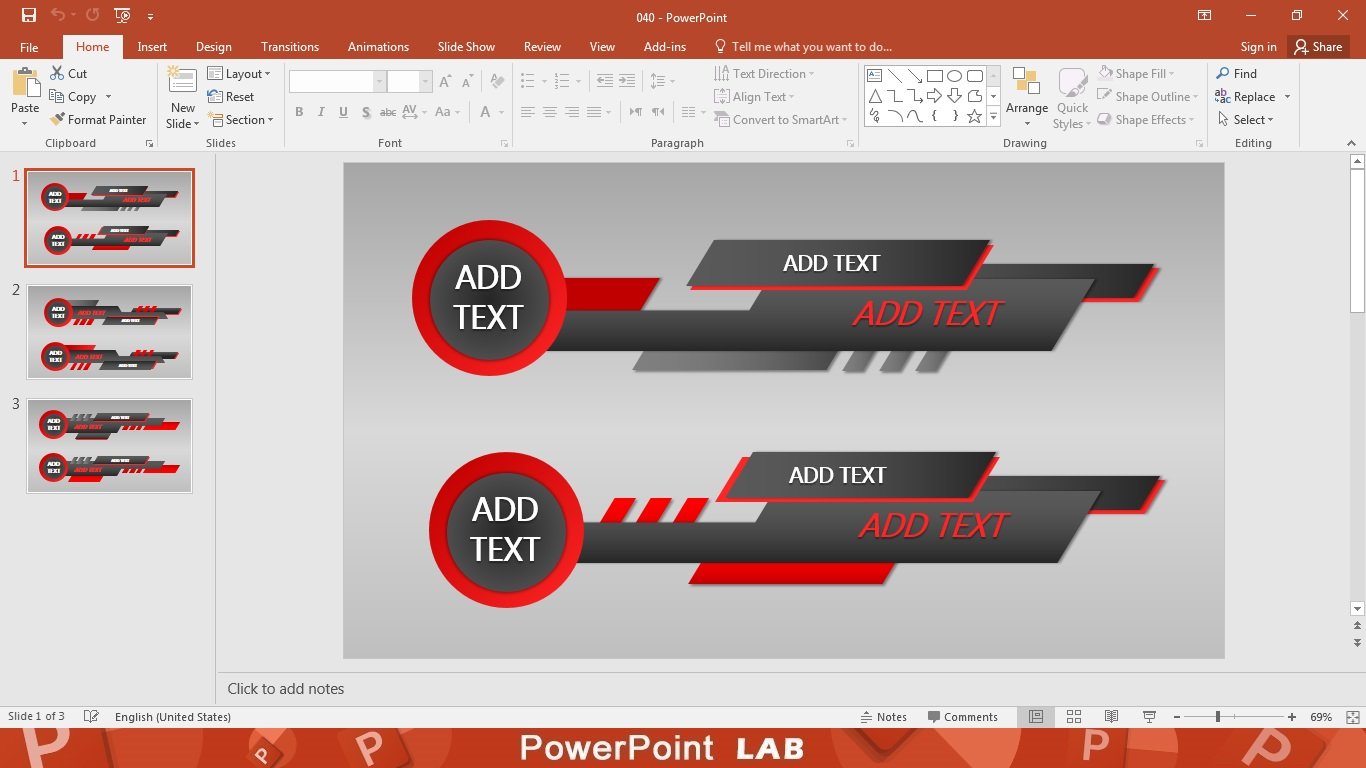The image size is (1366, 768).
Task: Switch to the Review tab
Action: [x=542, y=47]
